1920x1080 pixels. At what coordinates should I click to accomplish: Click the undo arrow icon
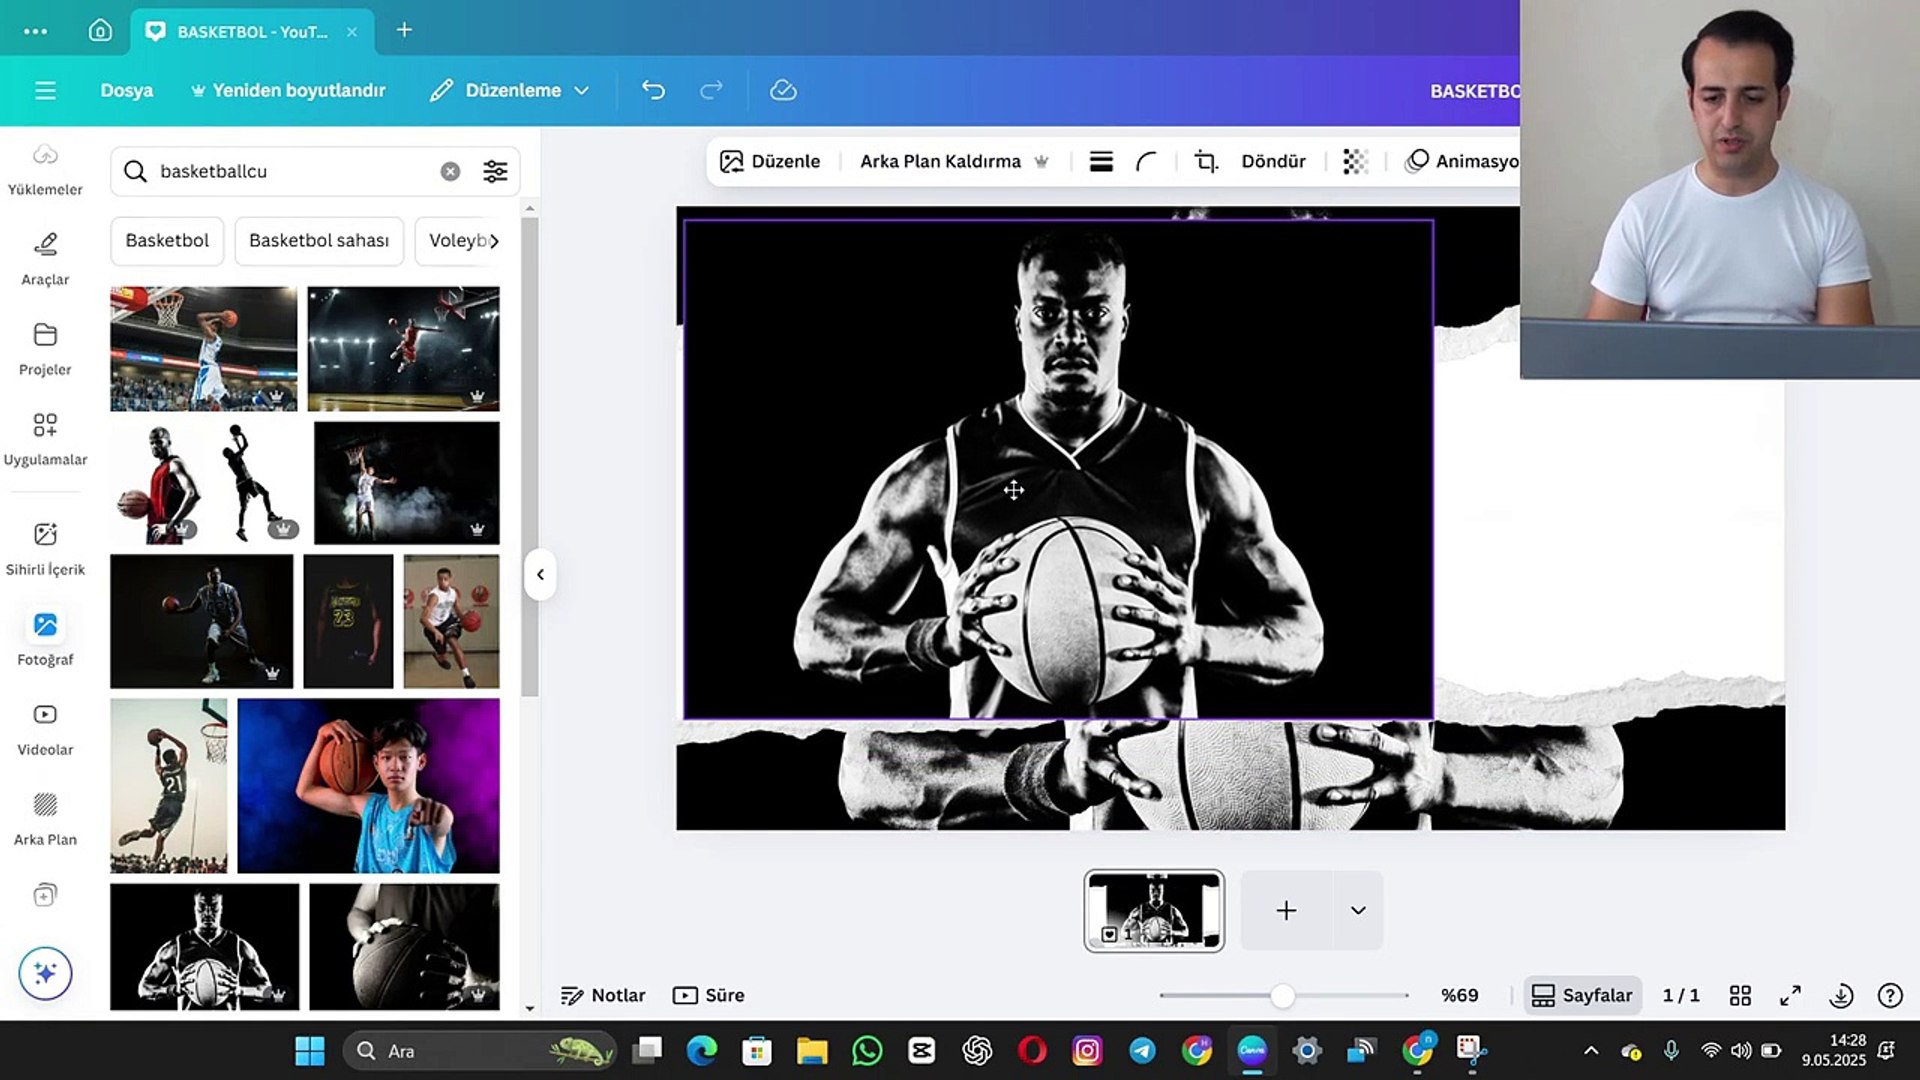point(653,90)
